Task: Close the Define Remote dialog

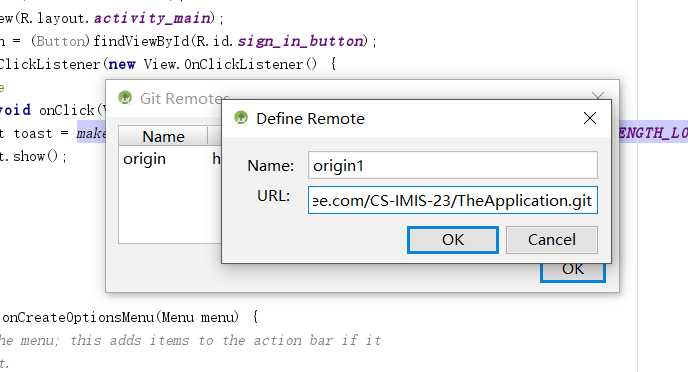Action: [x=590, y=118]
